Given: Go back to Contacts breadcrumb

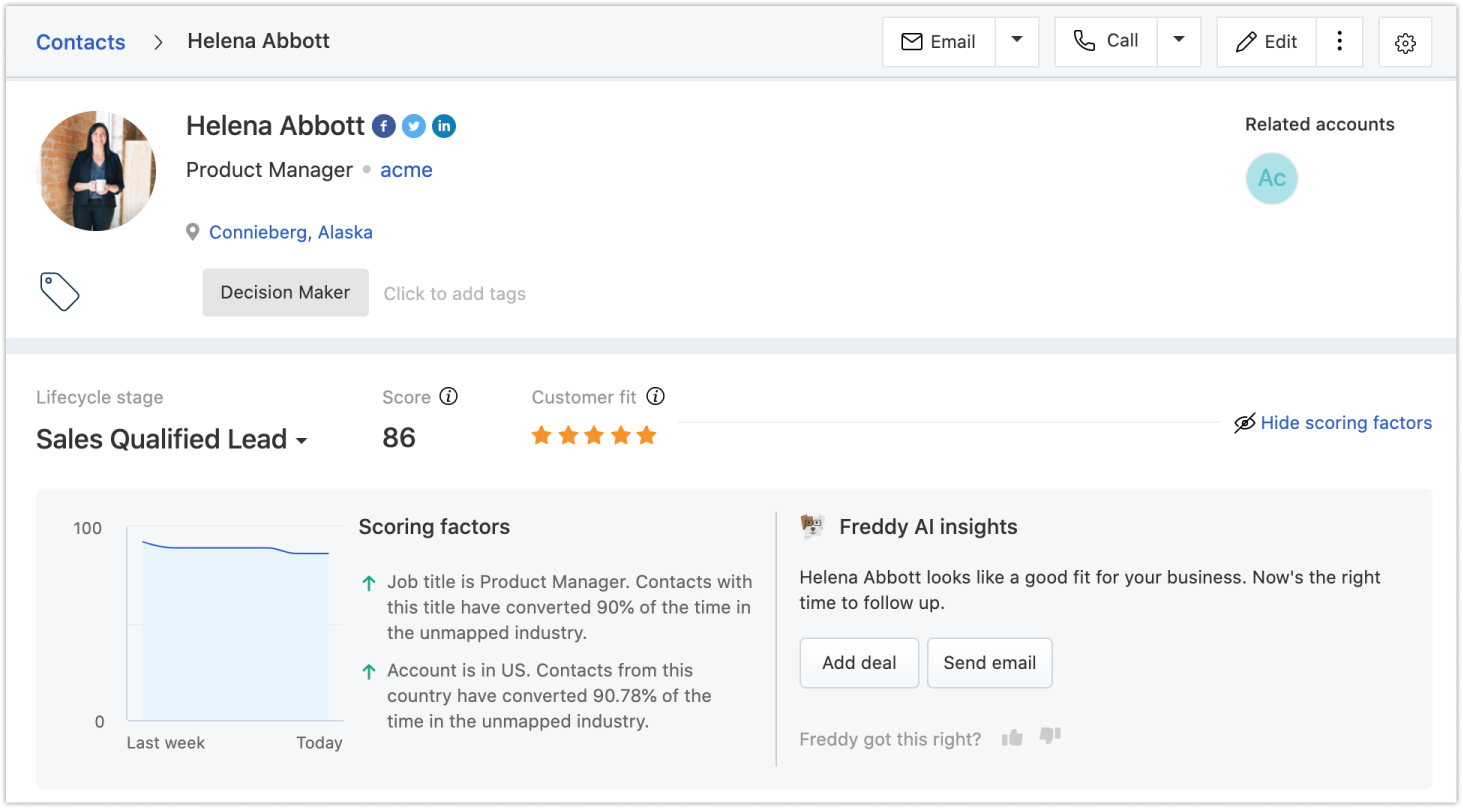Looking at the screenshot, I should pyautogui.click(x=81, y=42).
